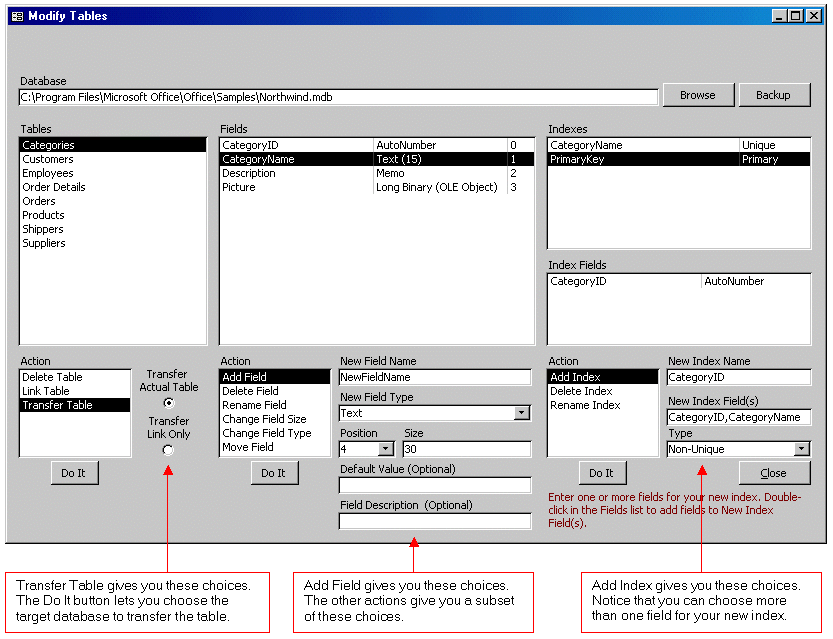Click the Browse button
Screen dimensions: 833x639
tap(697, 95)
